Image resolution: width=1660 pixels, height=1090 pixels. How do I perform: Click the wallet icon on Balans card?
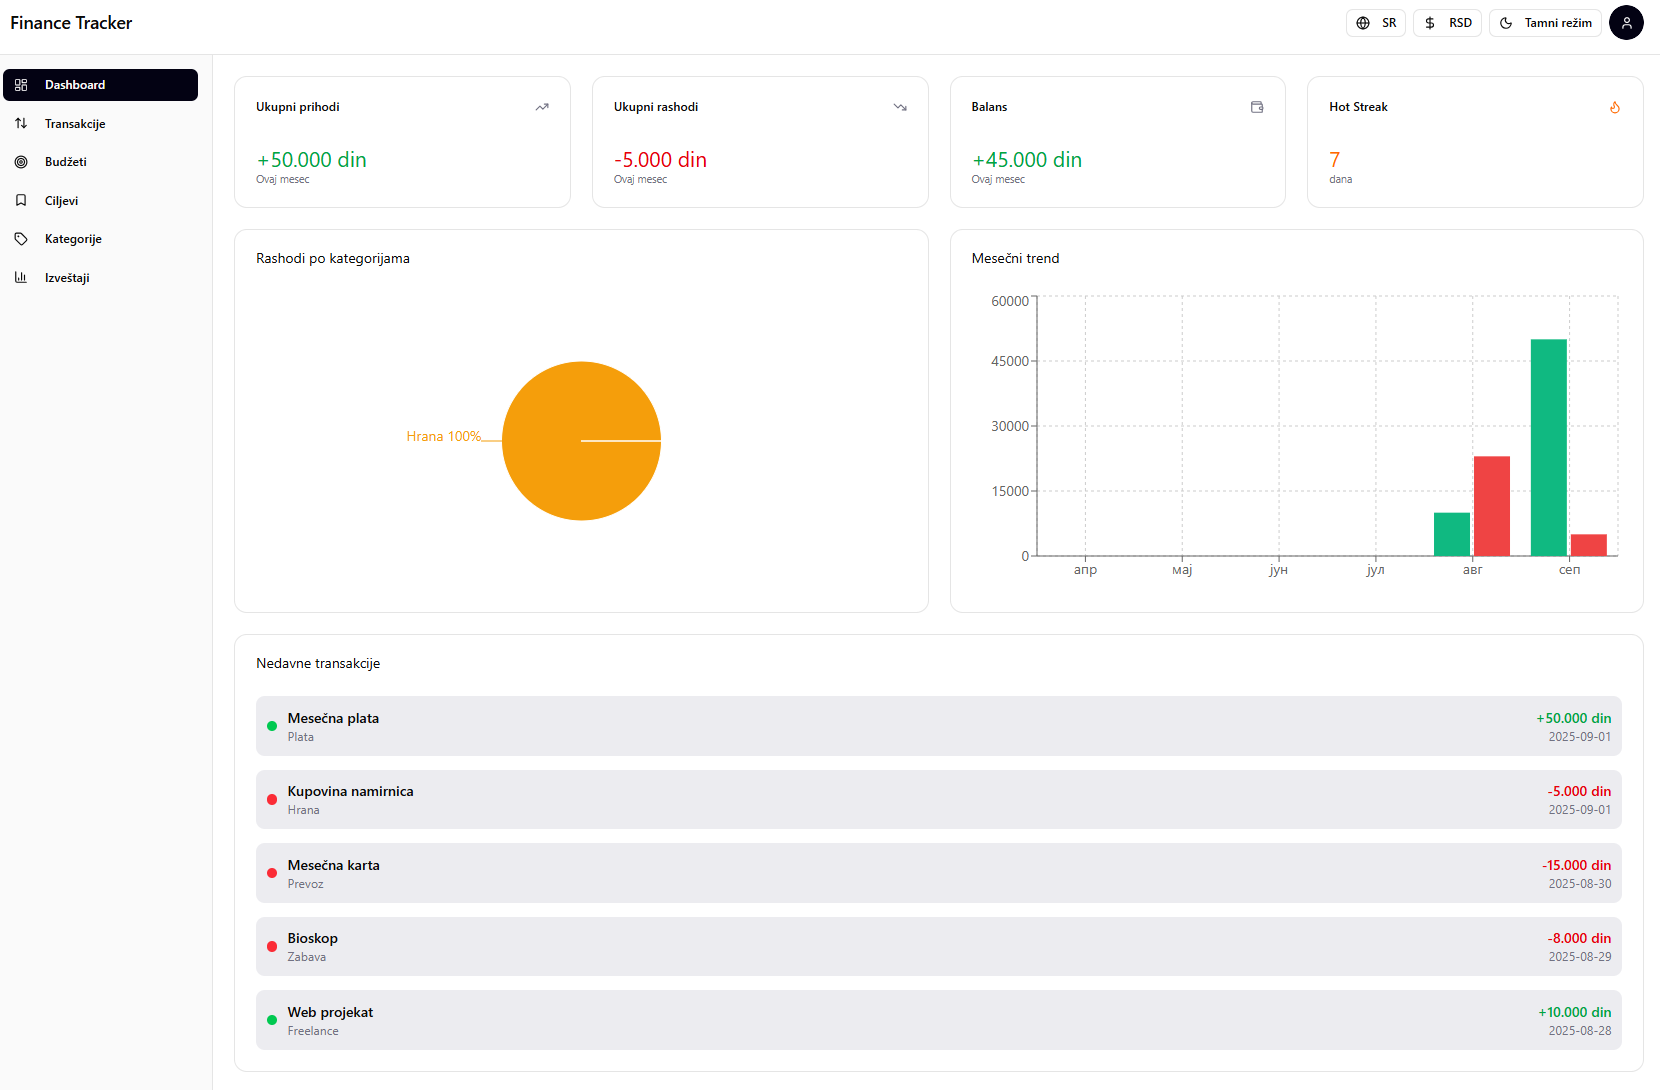(x=1257, y=107)
